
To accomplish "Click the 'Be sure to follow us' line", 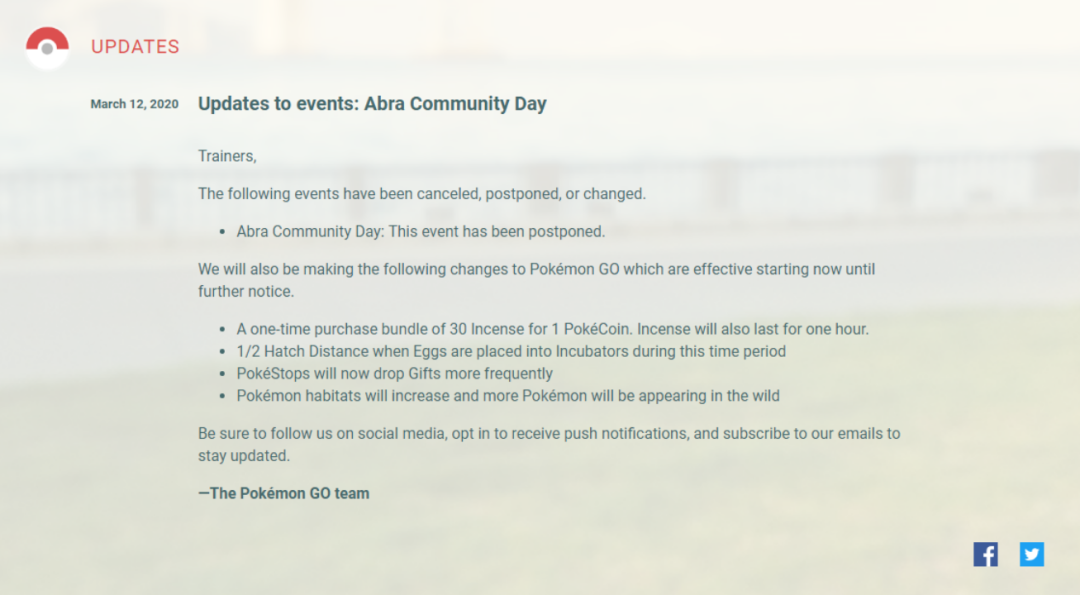I will click(548, 434).
